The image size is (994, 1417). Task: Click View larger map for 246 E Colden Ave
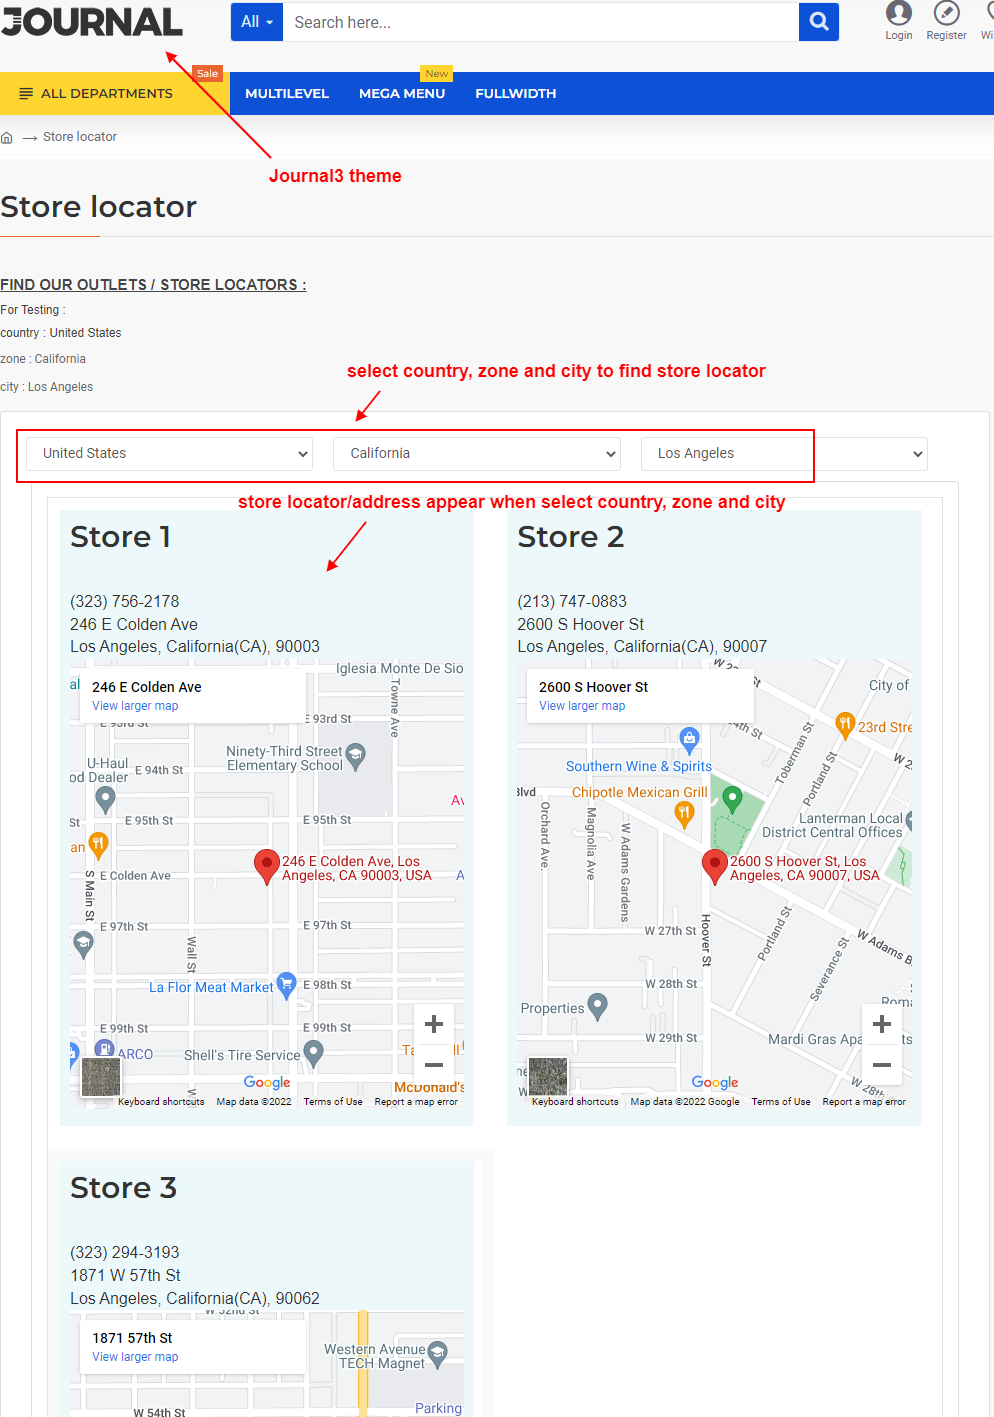tap(134, 705)
